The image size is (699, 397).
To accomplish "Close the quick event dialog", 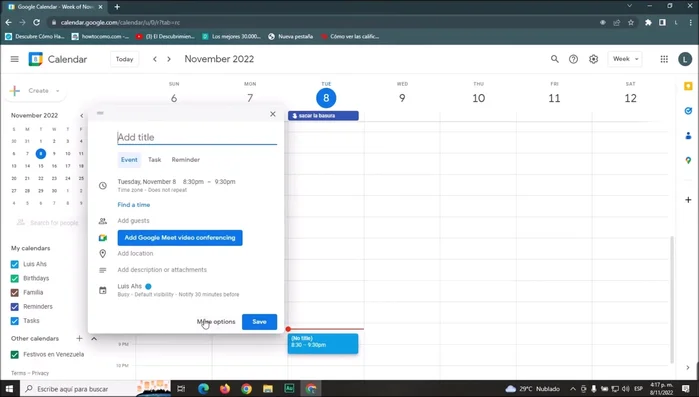I will (x=273, y=114).
